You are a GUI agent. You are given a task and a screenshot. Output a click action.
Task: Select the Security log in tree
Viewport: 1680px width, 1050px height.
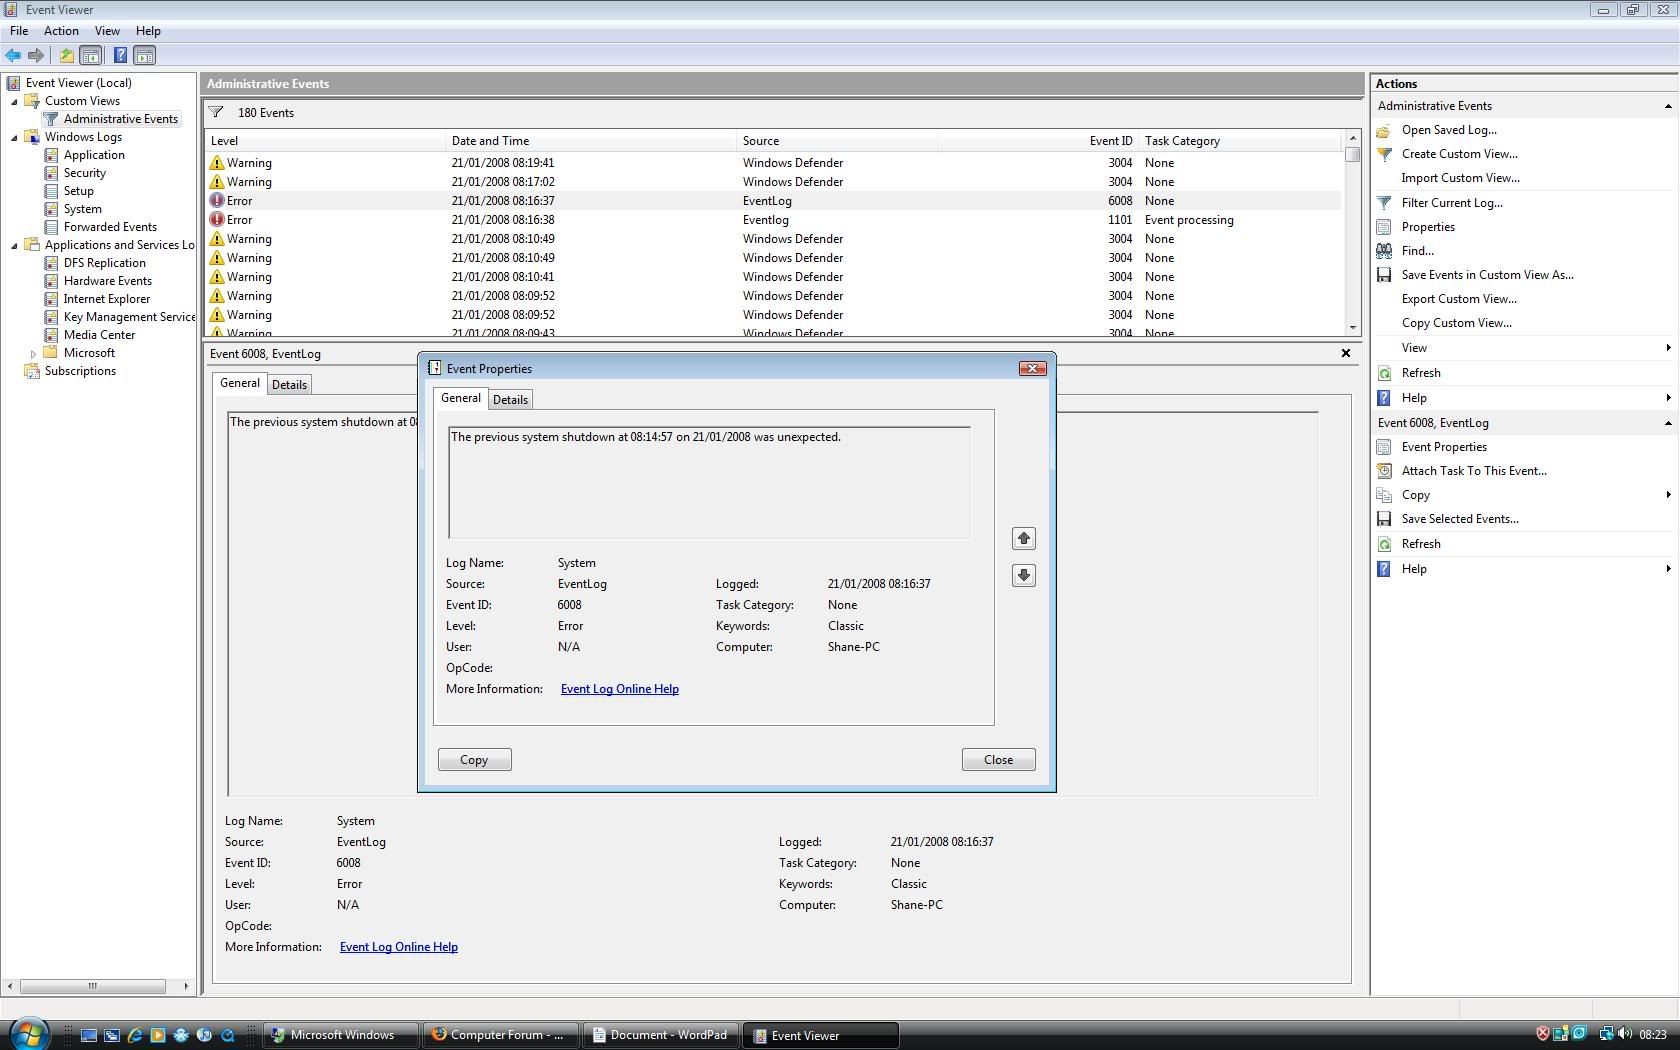click(x=85, y=173)
